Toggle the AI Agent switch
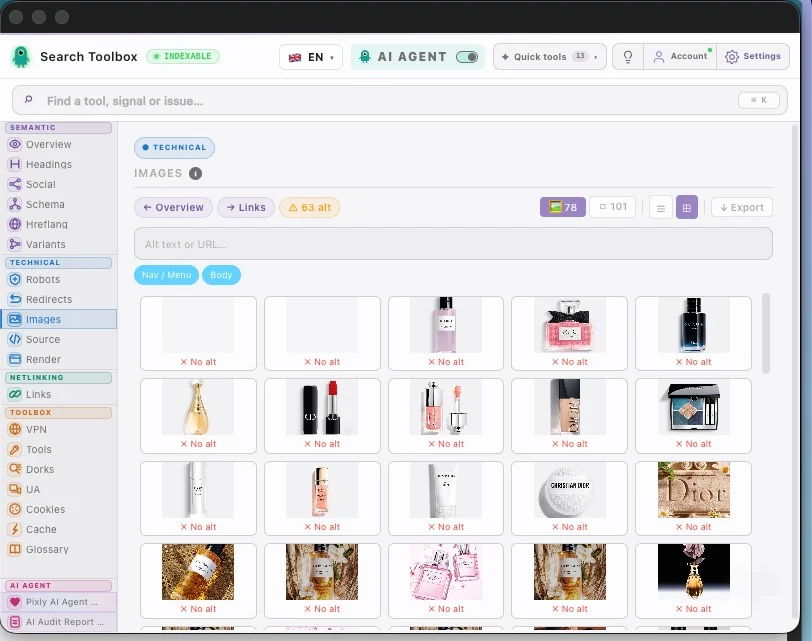 coord(467,57)
